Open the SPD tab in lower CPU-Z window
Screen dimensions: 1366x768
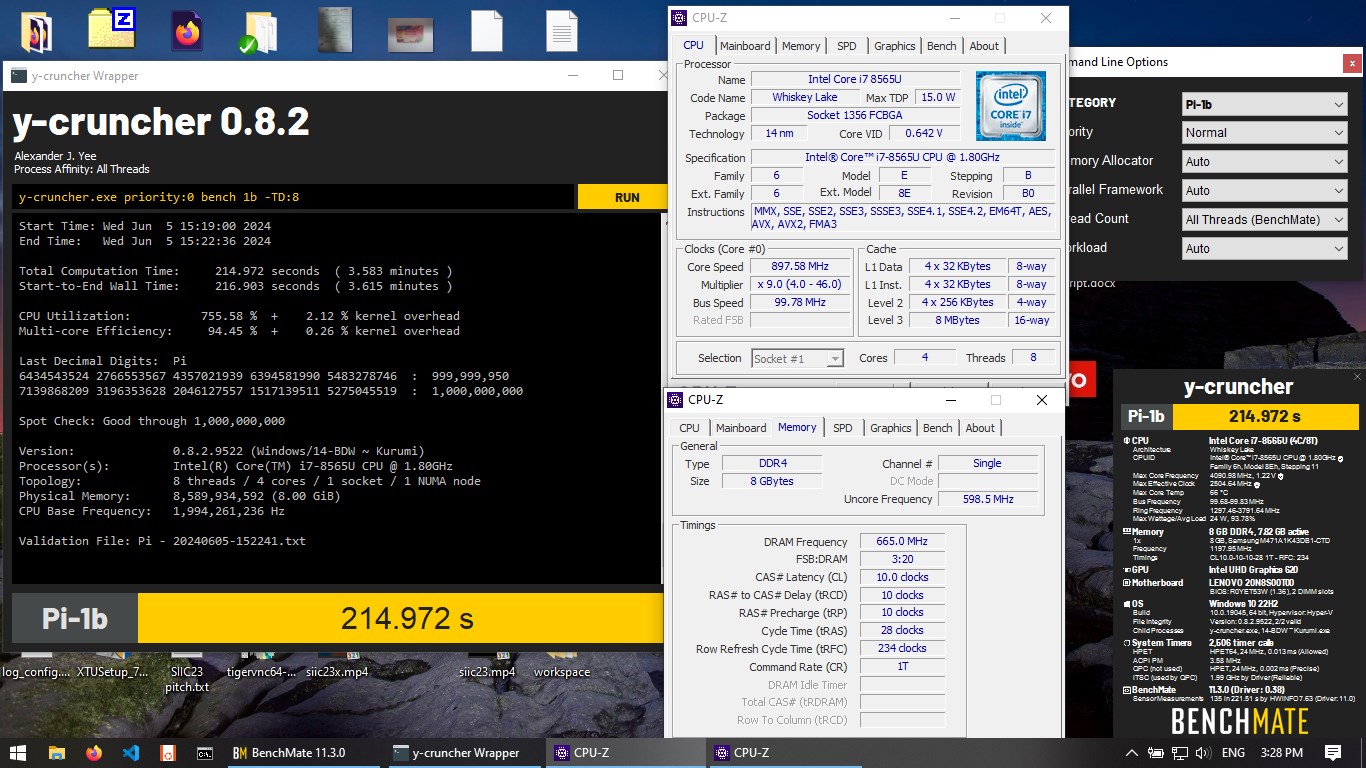[x=843, y=428]
